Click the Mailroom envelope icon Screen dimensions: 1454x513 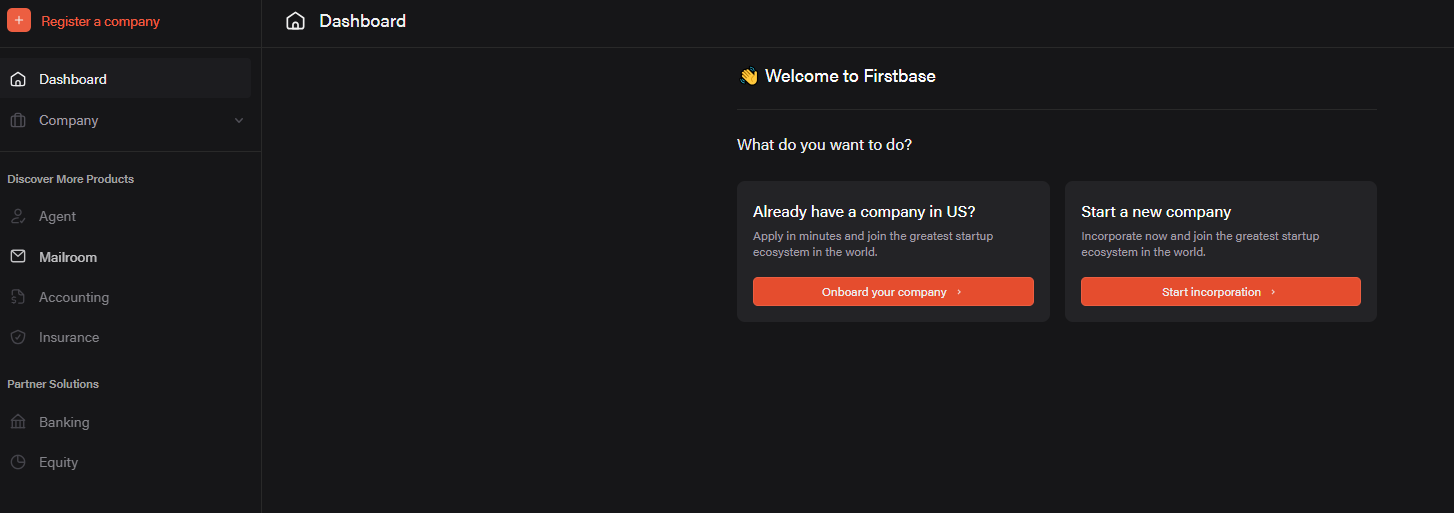point(18,257)
